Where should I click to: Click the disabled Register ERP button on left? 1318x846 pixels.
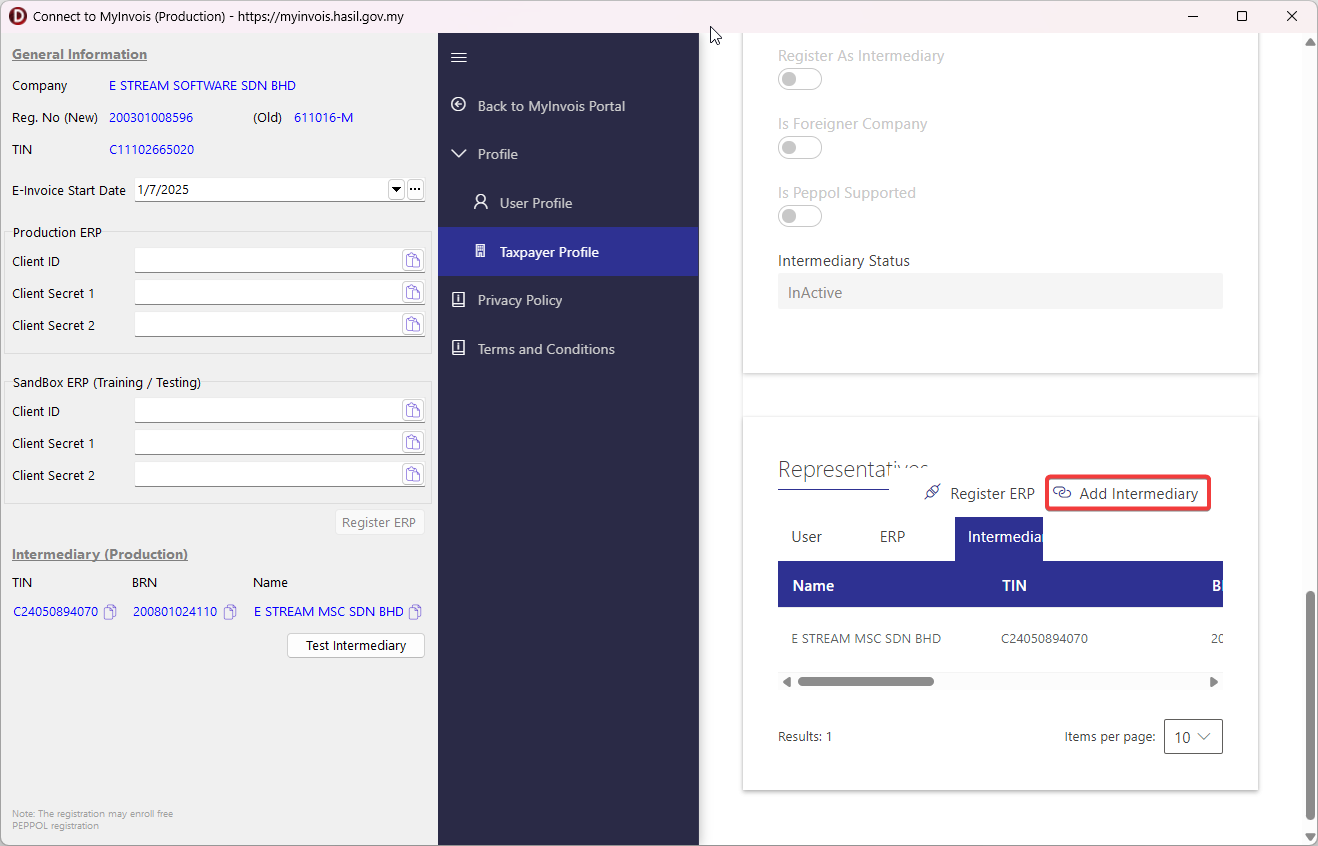[x=379, y=522]
